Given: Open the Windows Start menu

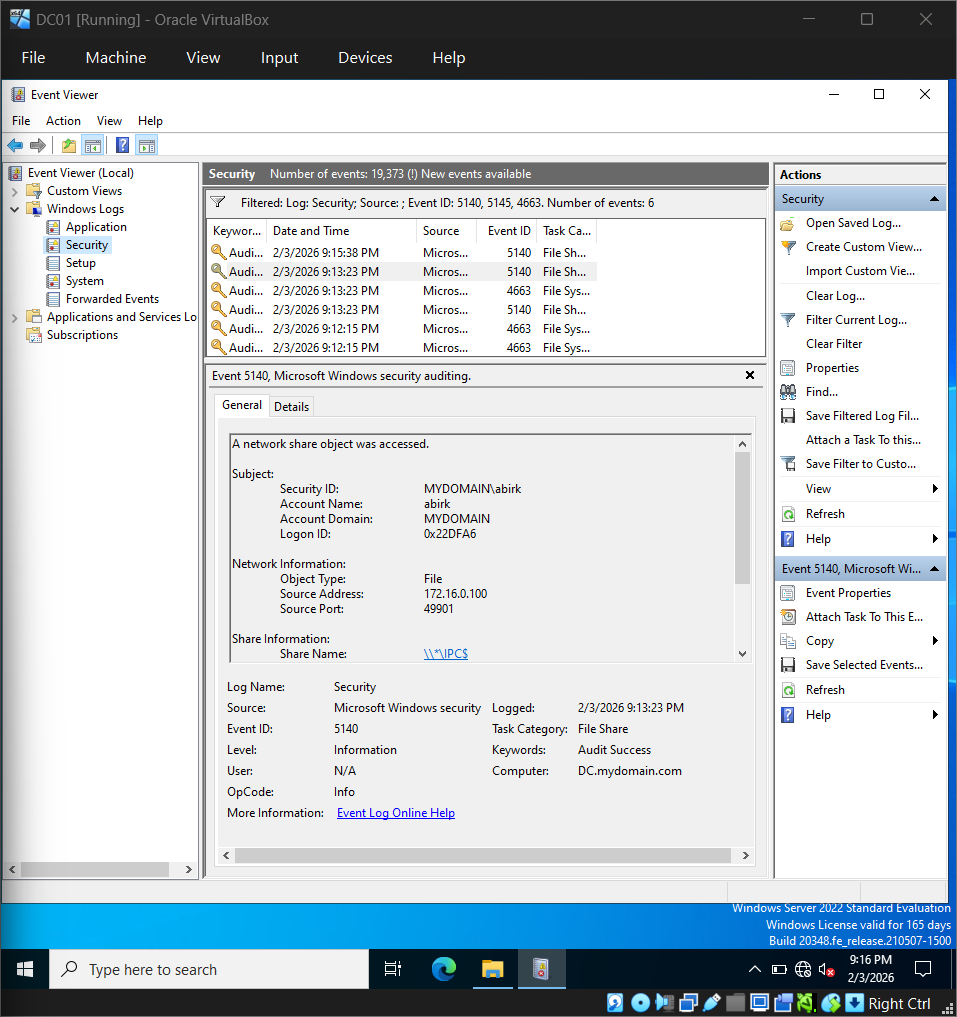Looking at the screenshot, I should [25, 970].
